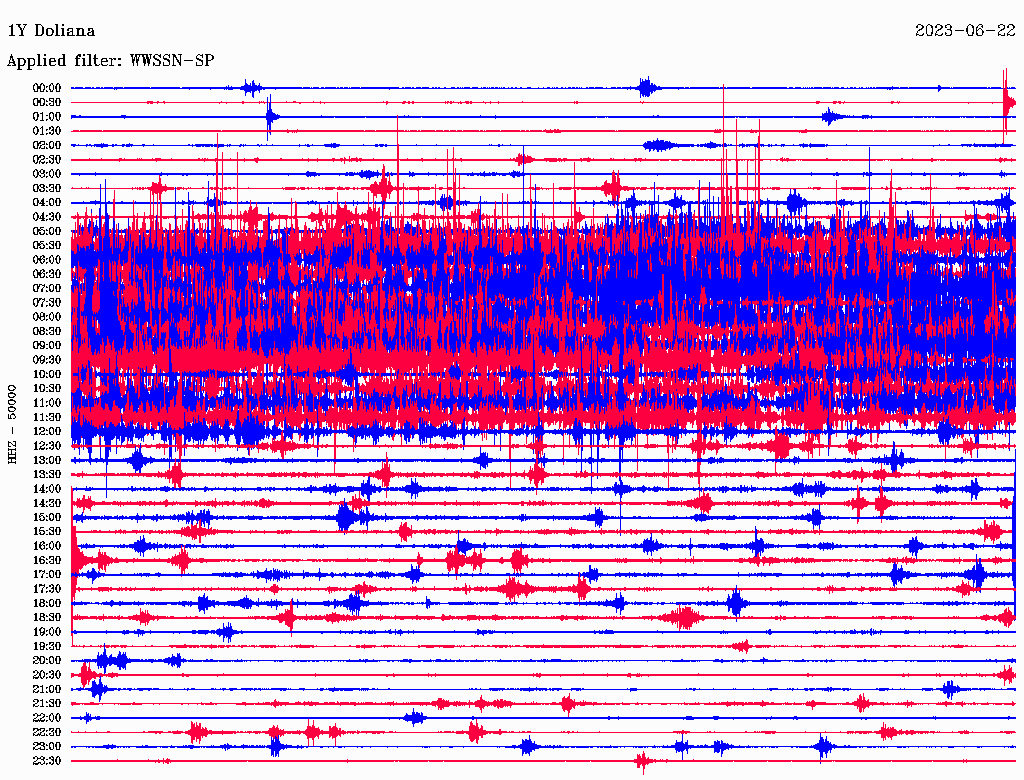Select the 14:30 time label
The width and height of the screenshot is (1024, 780).
click(x=47, y=504)
